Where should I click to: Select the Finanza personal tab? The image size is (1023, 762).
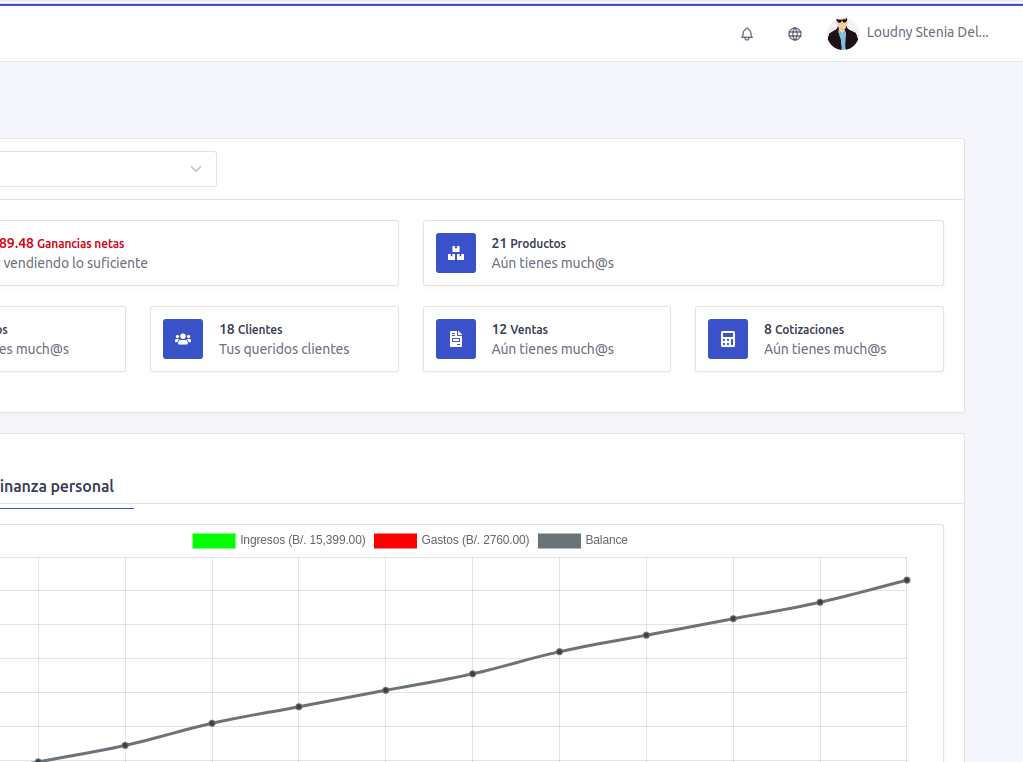click(x=56, y=487)
